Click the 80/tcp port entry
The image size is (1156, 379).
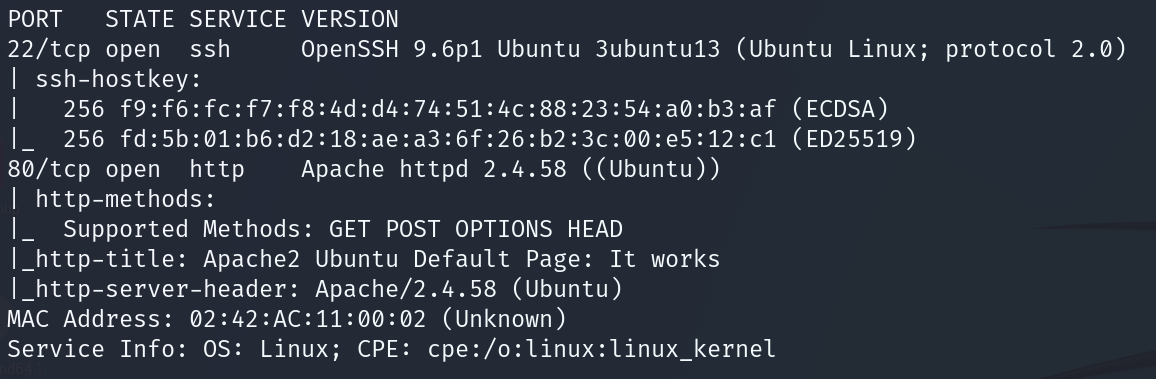(x=49, y=169)
